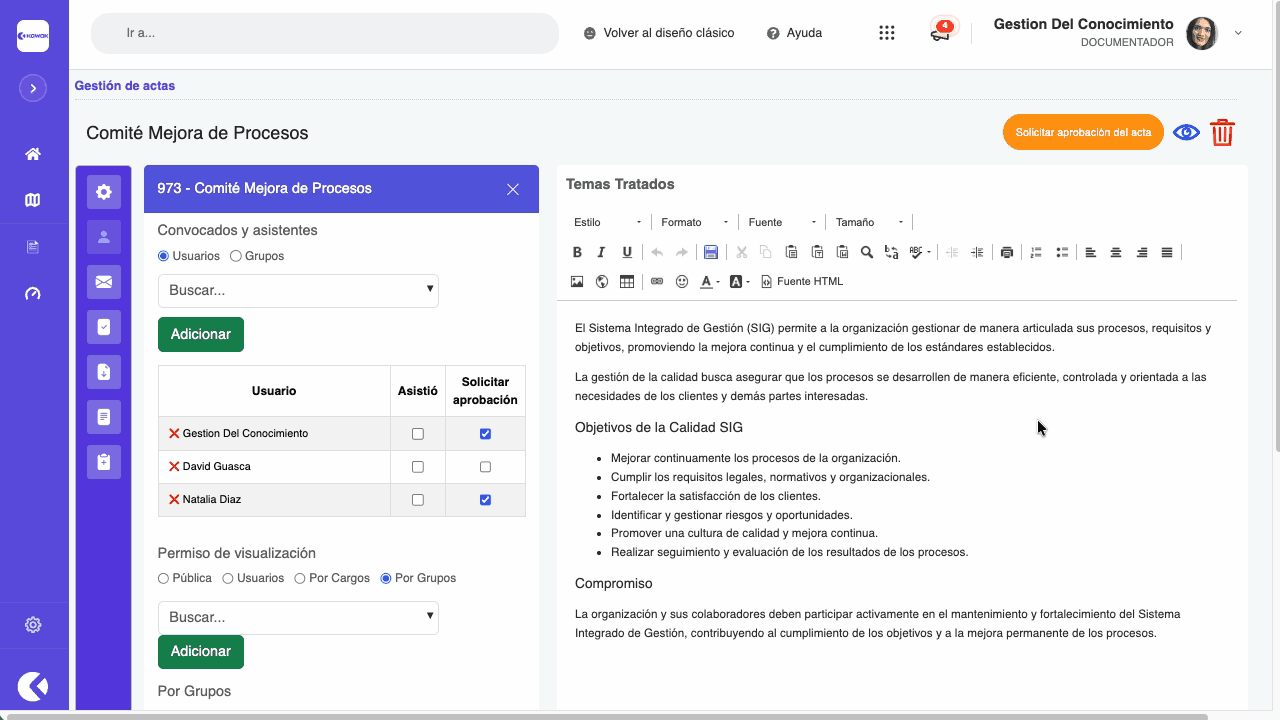Insert an image into the editor
This screenshot has width=1280, height=720.
coord(577,282)
